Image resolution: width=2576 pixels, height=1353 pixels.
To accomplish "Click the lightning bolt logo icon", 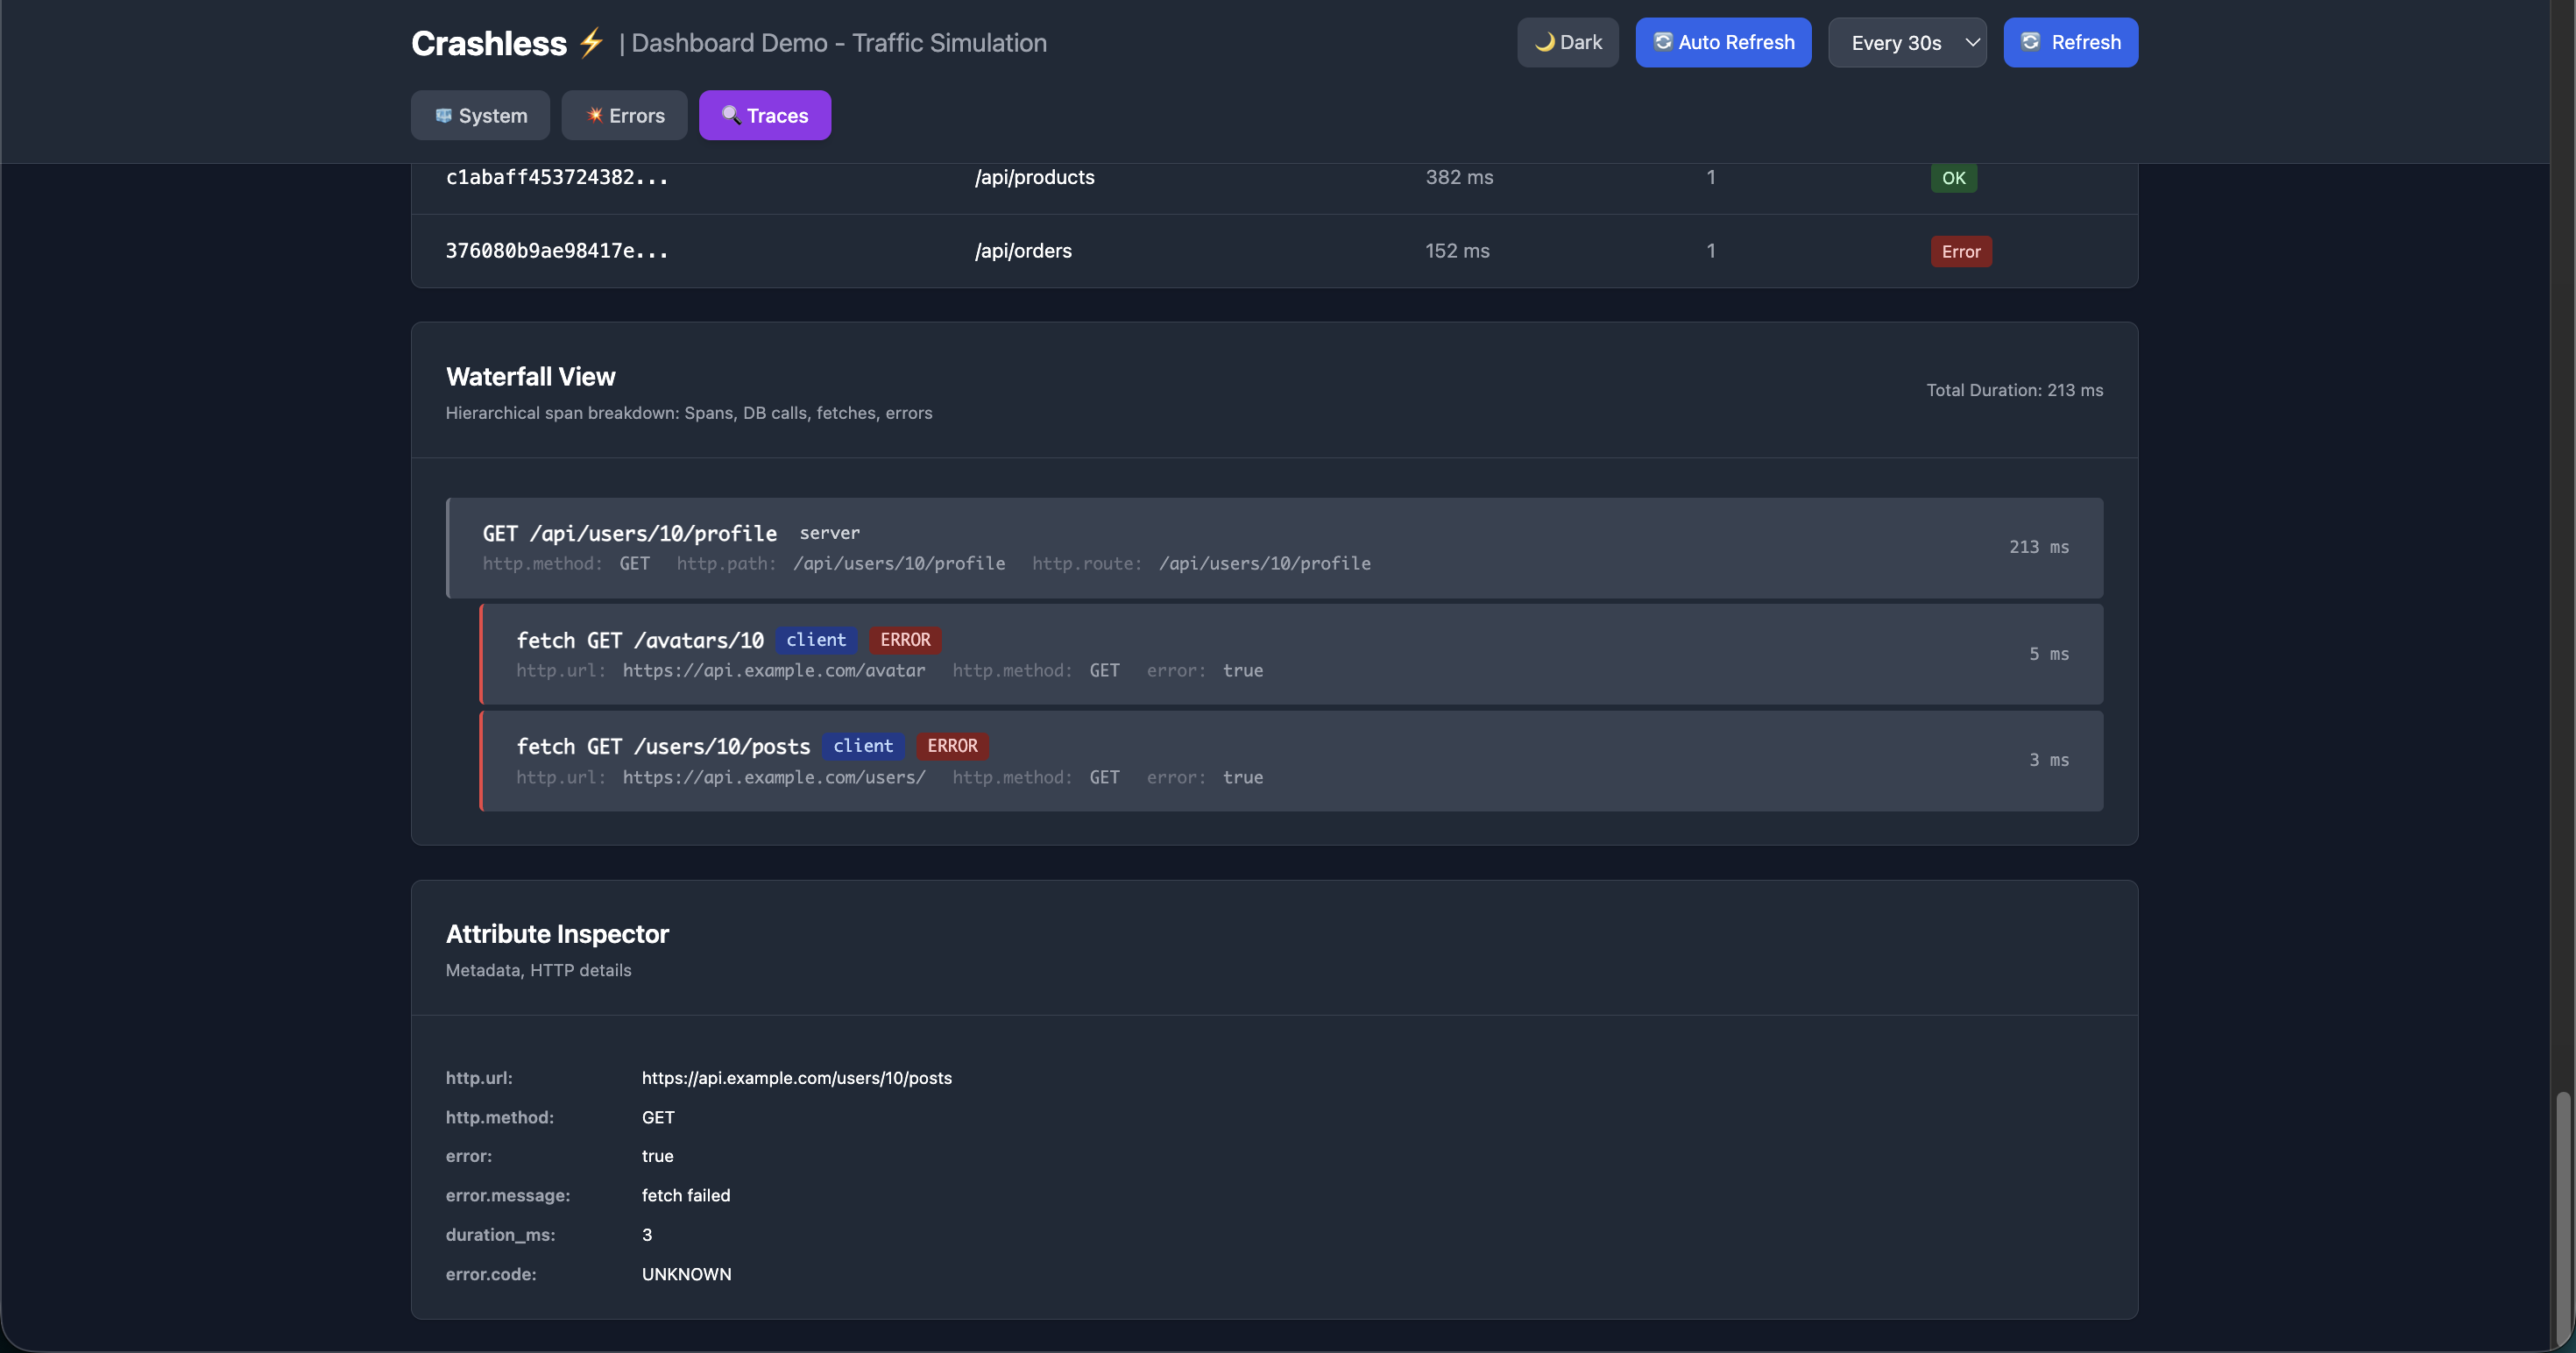I will pyautogui.click(x=591, y=42).
